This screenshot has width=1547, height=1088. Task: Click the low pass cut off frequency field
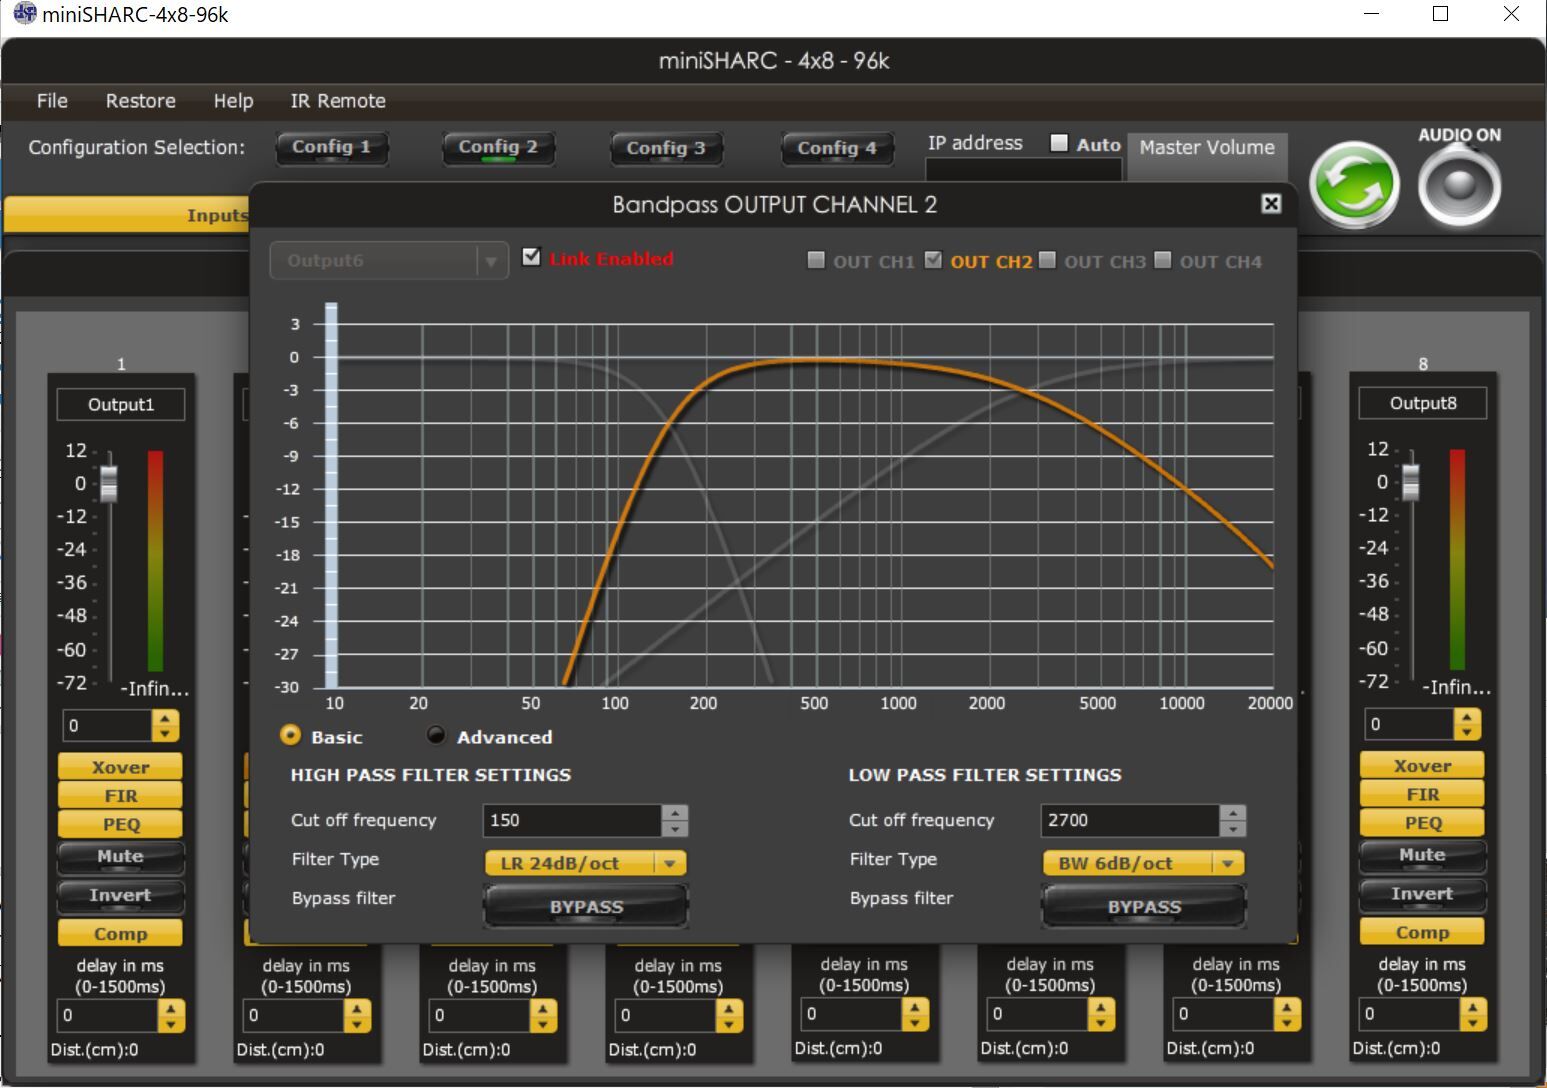click(1130, 820)
